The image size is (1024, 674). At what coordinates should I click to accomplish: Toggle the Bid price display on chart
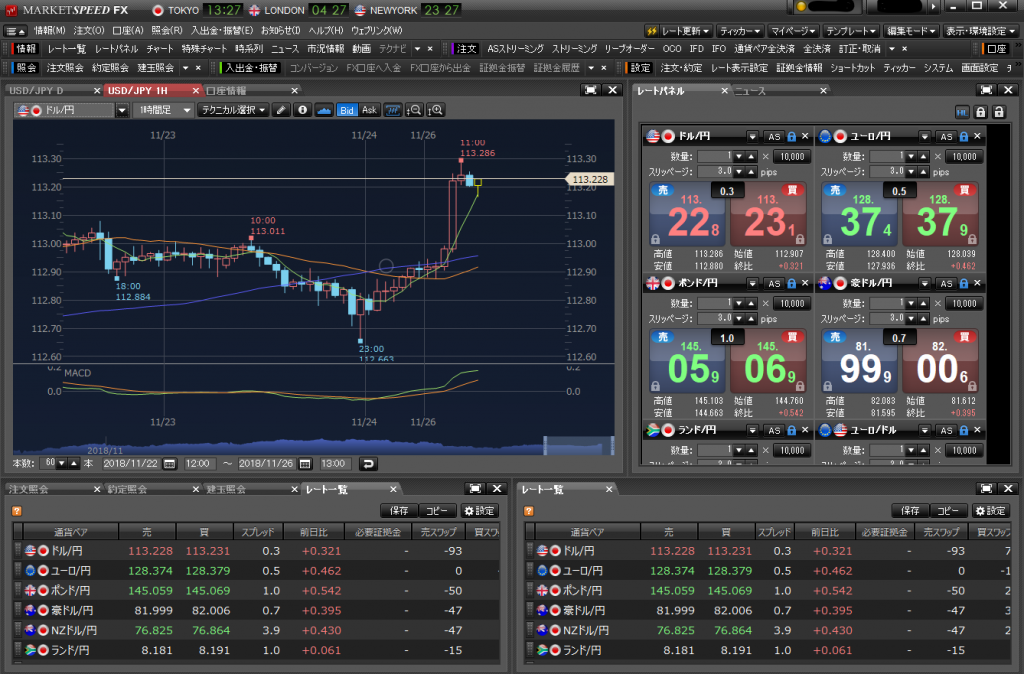click(347, 110)
